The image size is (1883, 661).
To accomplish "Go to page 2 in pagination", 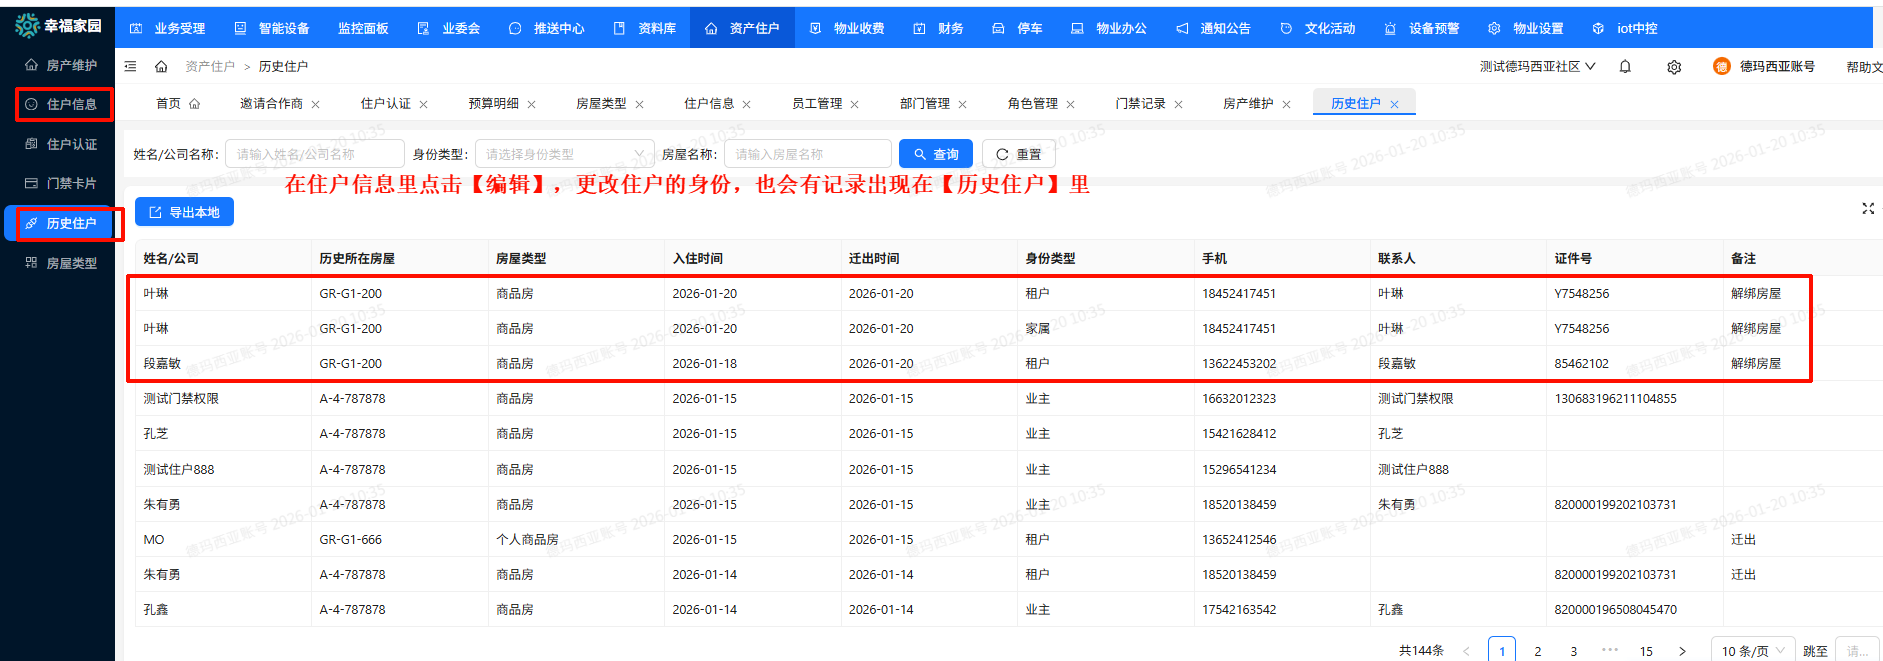I will [x=1538, y=651].
